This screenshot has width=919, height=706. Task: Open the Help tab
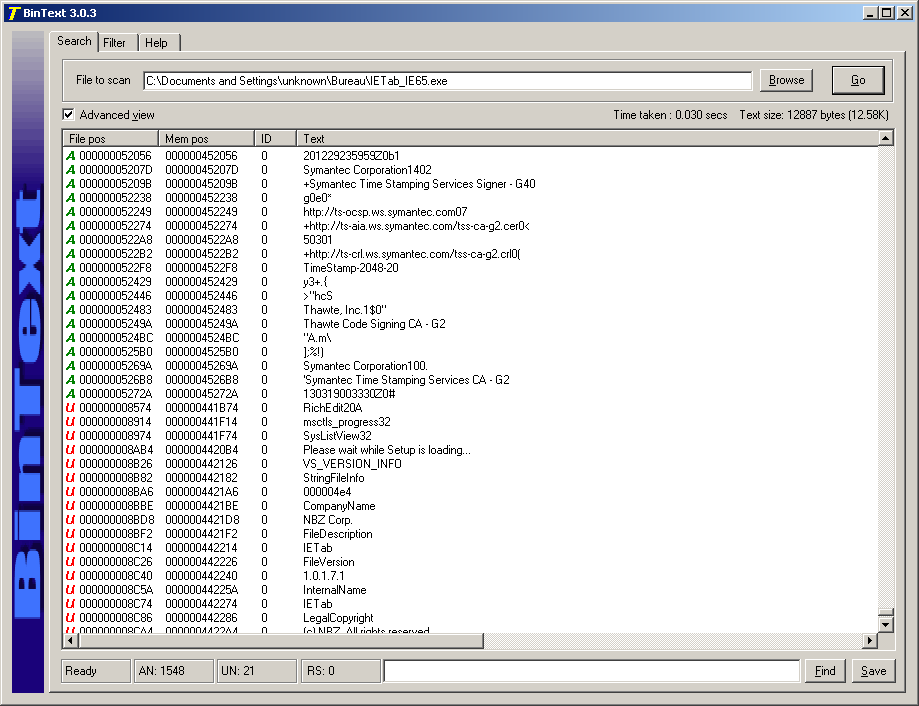156,43
